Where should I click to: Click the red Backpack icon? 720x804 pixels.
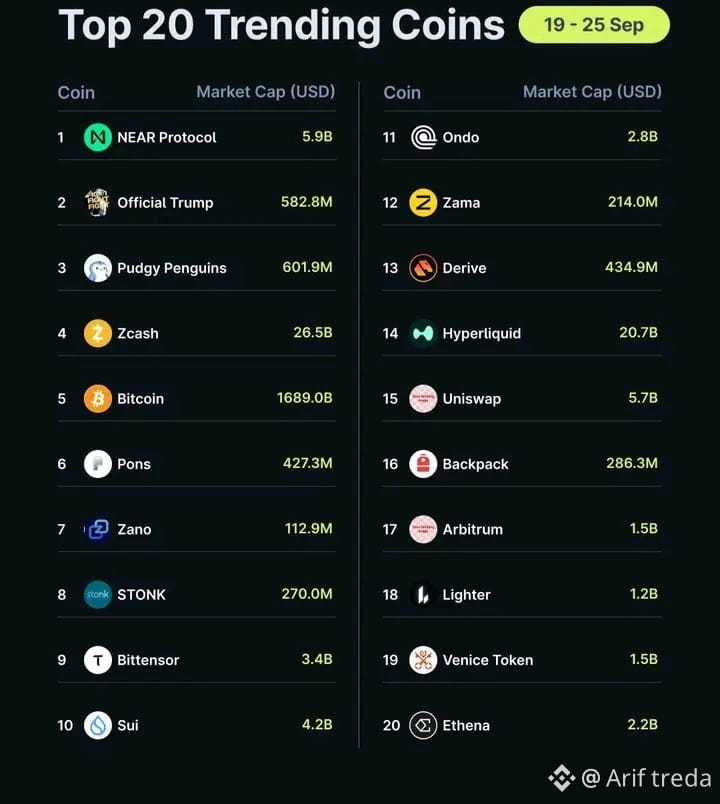(423, 464)
